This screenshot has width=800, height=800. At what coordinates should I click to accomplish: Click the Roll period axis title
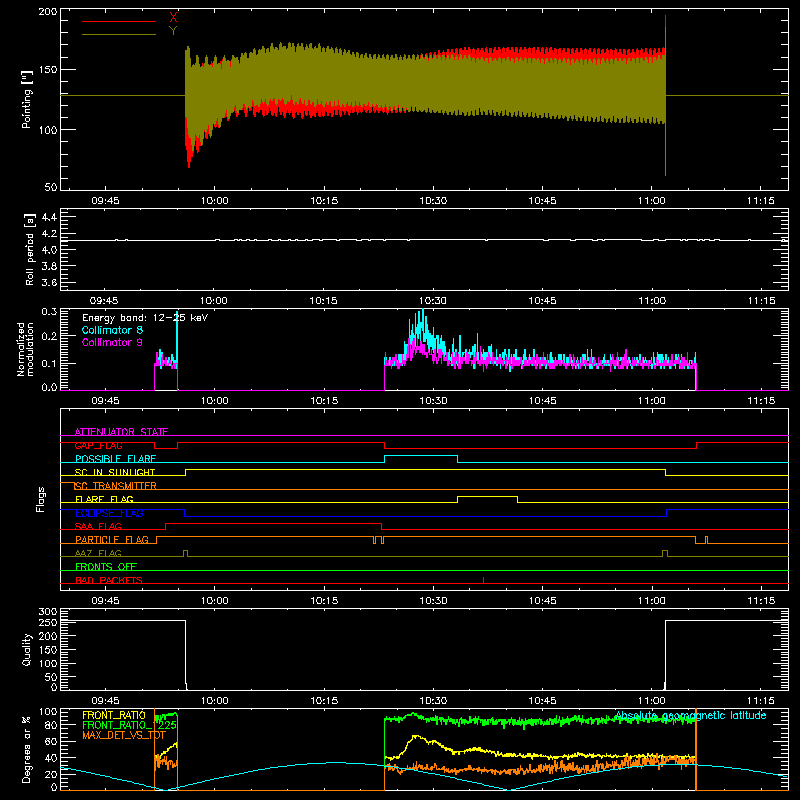pyautogui.click(x=30, y=249)
